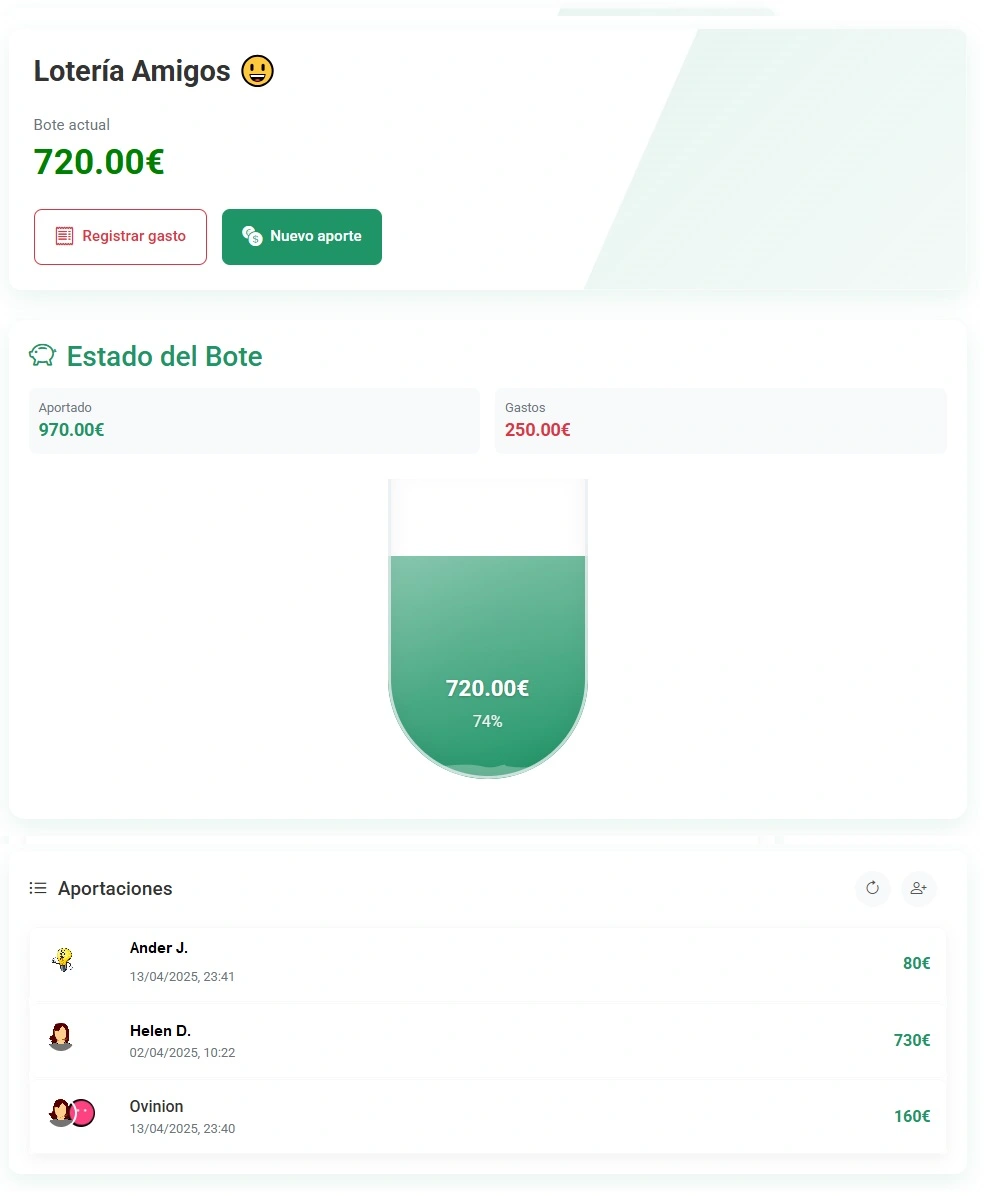Select the Ovinion contribution entry
This screenshot has width=985, height=1196.
click(488, 1117)
